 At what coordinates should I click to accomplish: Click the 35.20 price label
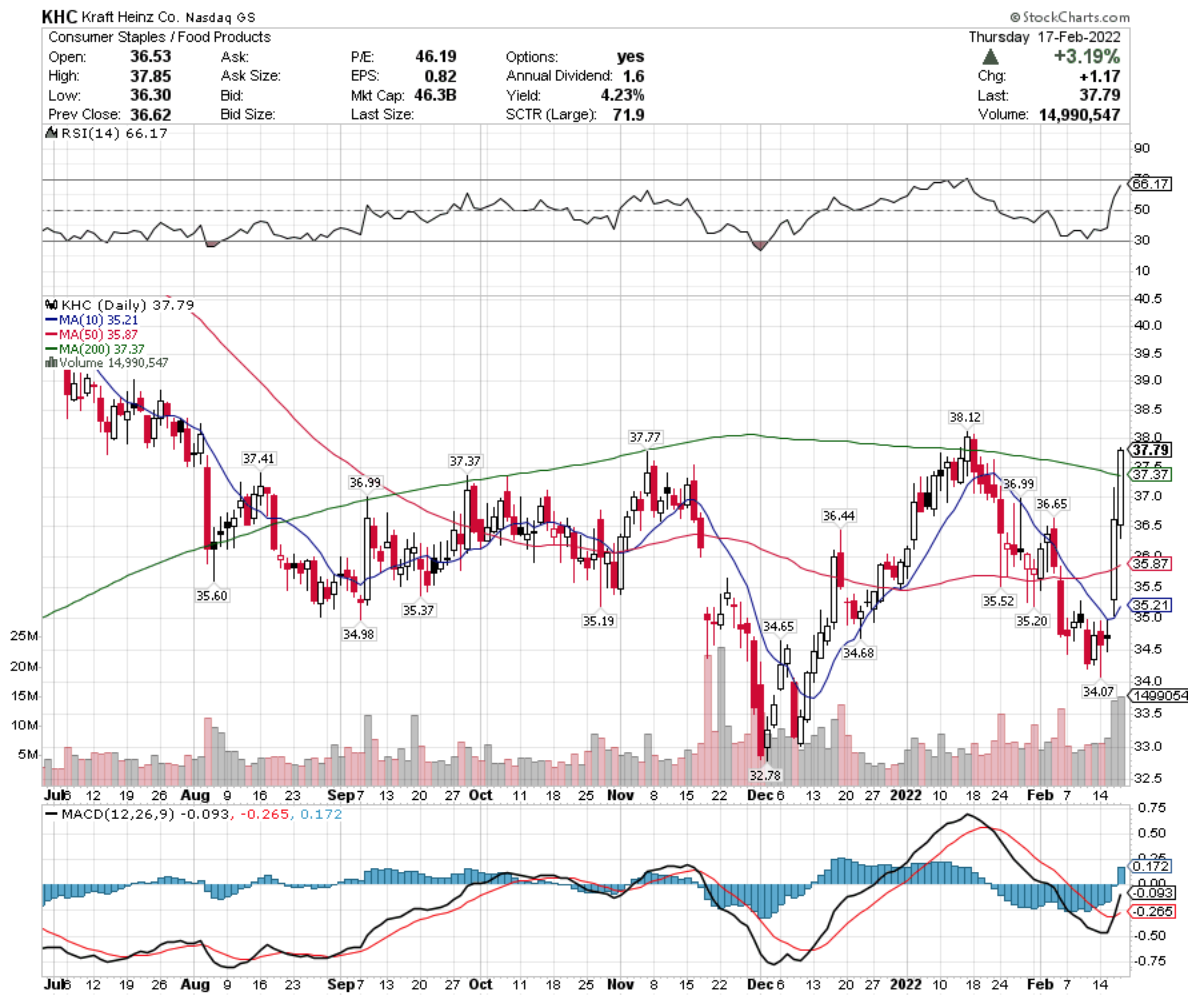coord(1032,621)
